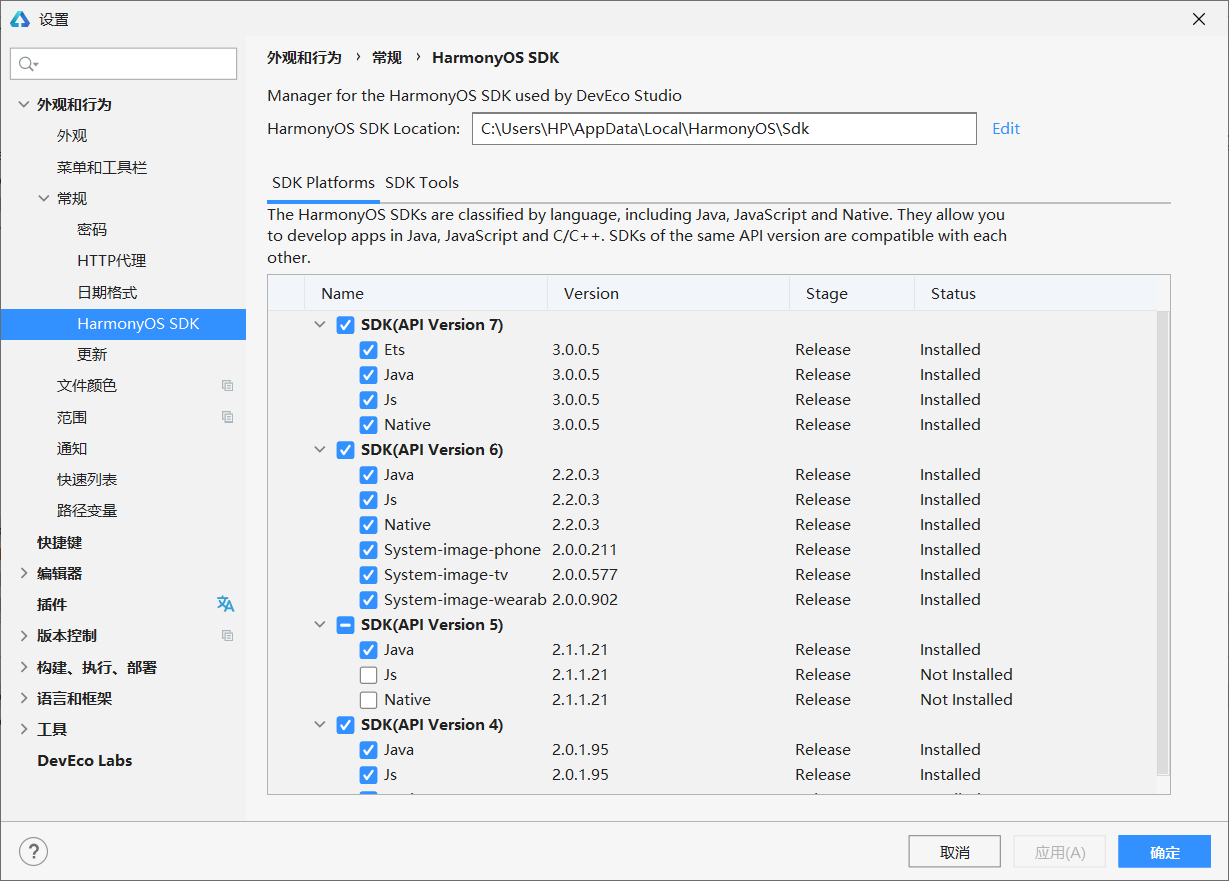Click the 取消 button

[x=955, y=852]
